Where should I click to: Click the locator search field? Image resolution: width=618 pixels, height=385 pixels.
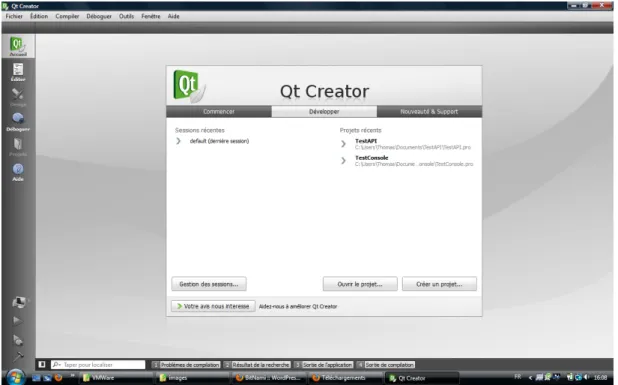tap(98, 365)
